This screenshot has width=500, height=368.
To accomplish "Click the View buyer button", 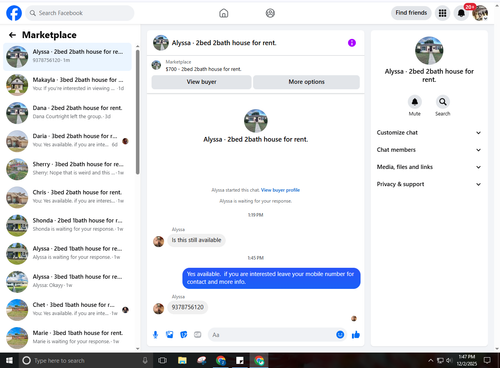I will [x=201, y=82].
